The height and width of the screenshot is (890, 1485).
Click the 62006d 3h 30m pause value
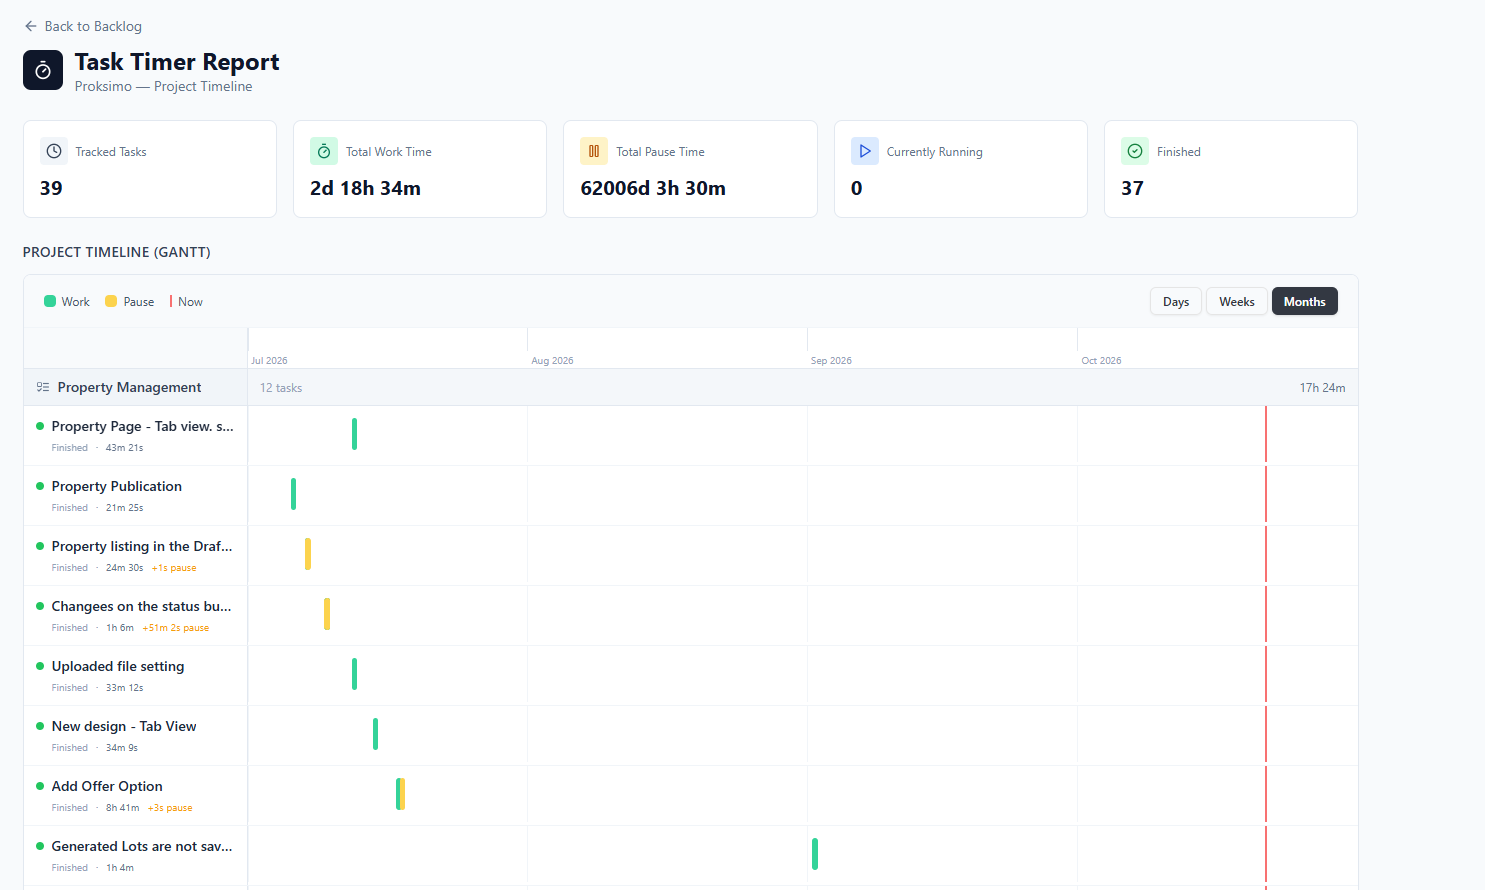coord(653,188)
